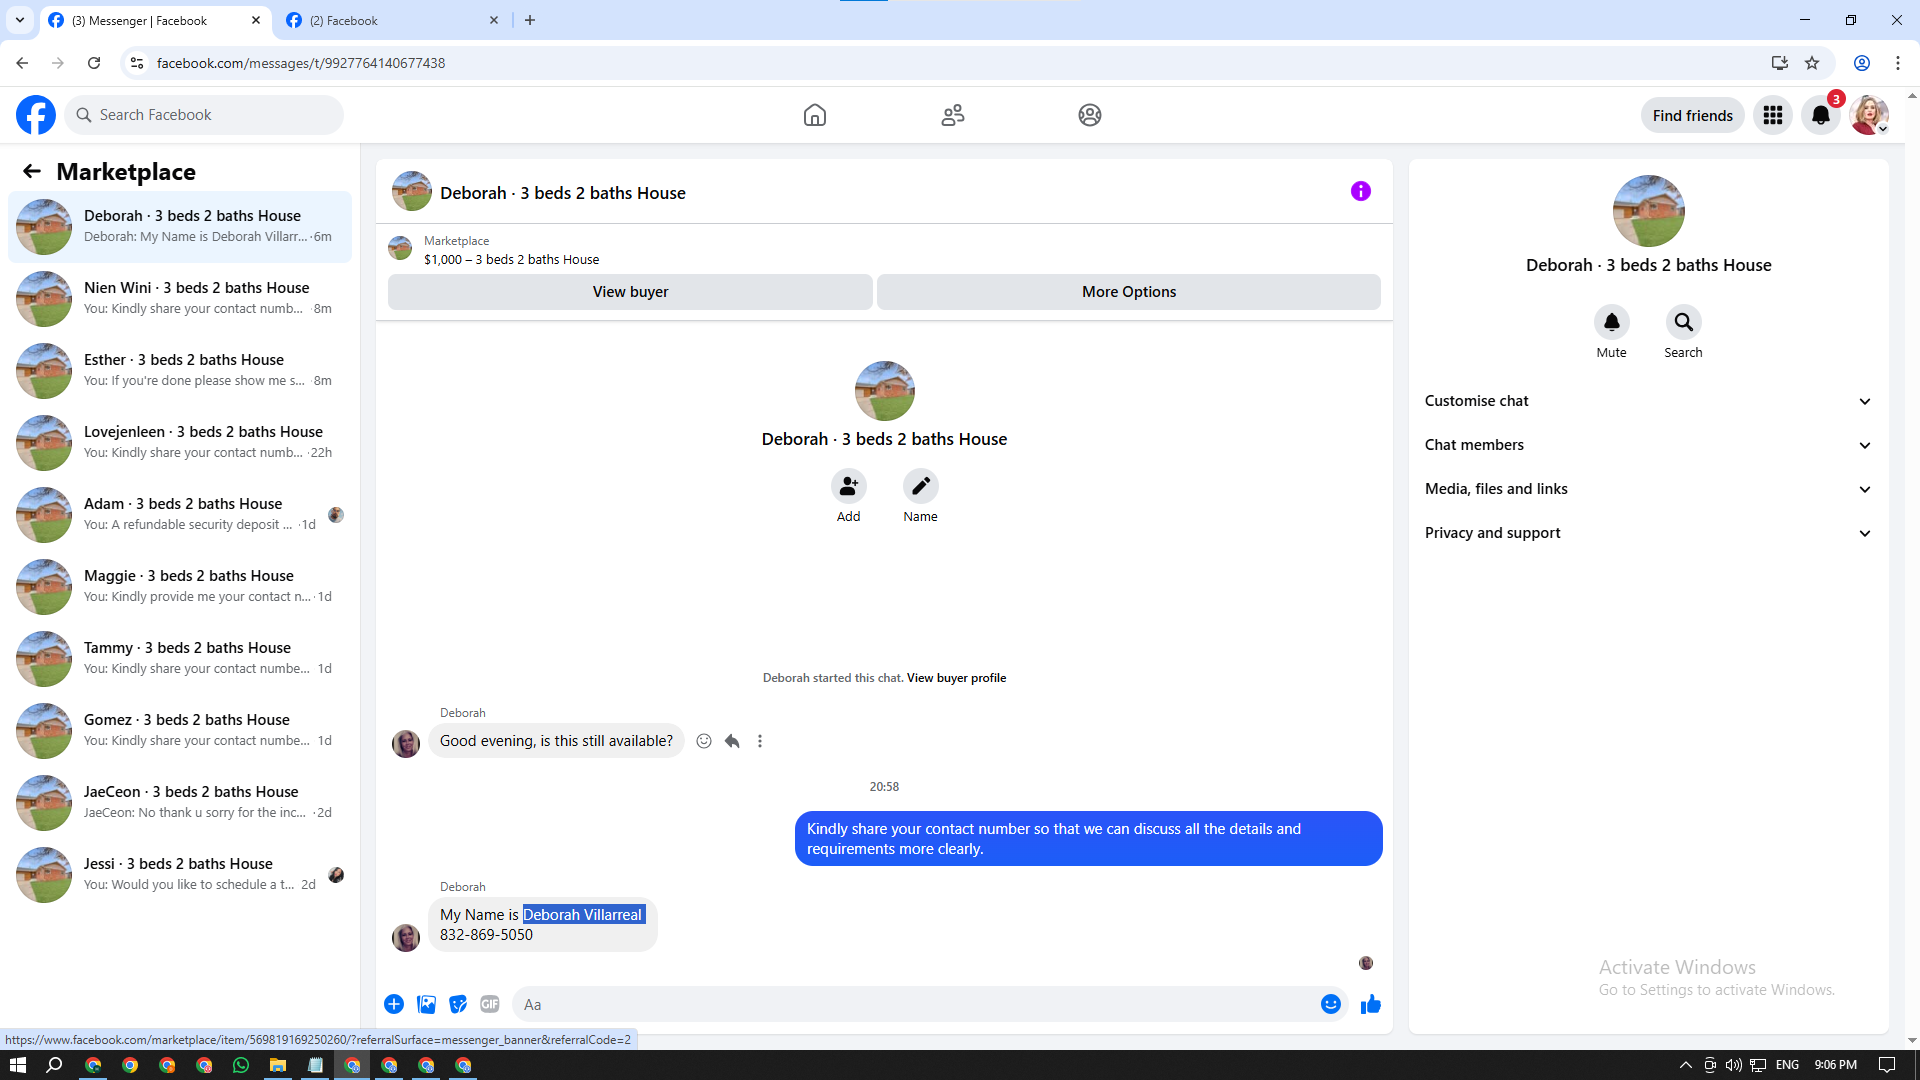Expand Privacy and support section
The image size is (1920, 1080).
click(x=1648, y=533)
